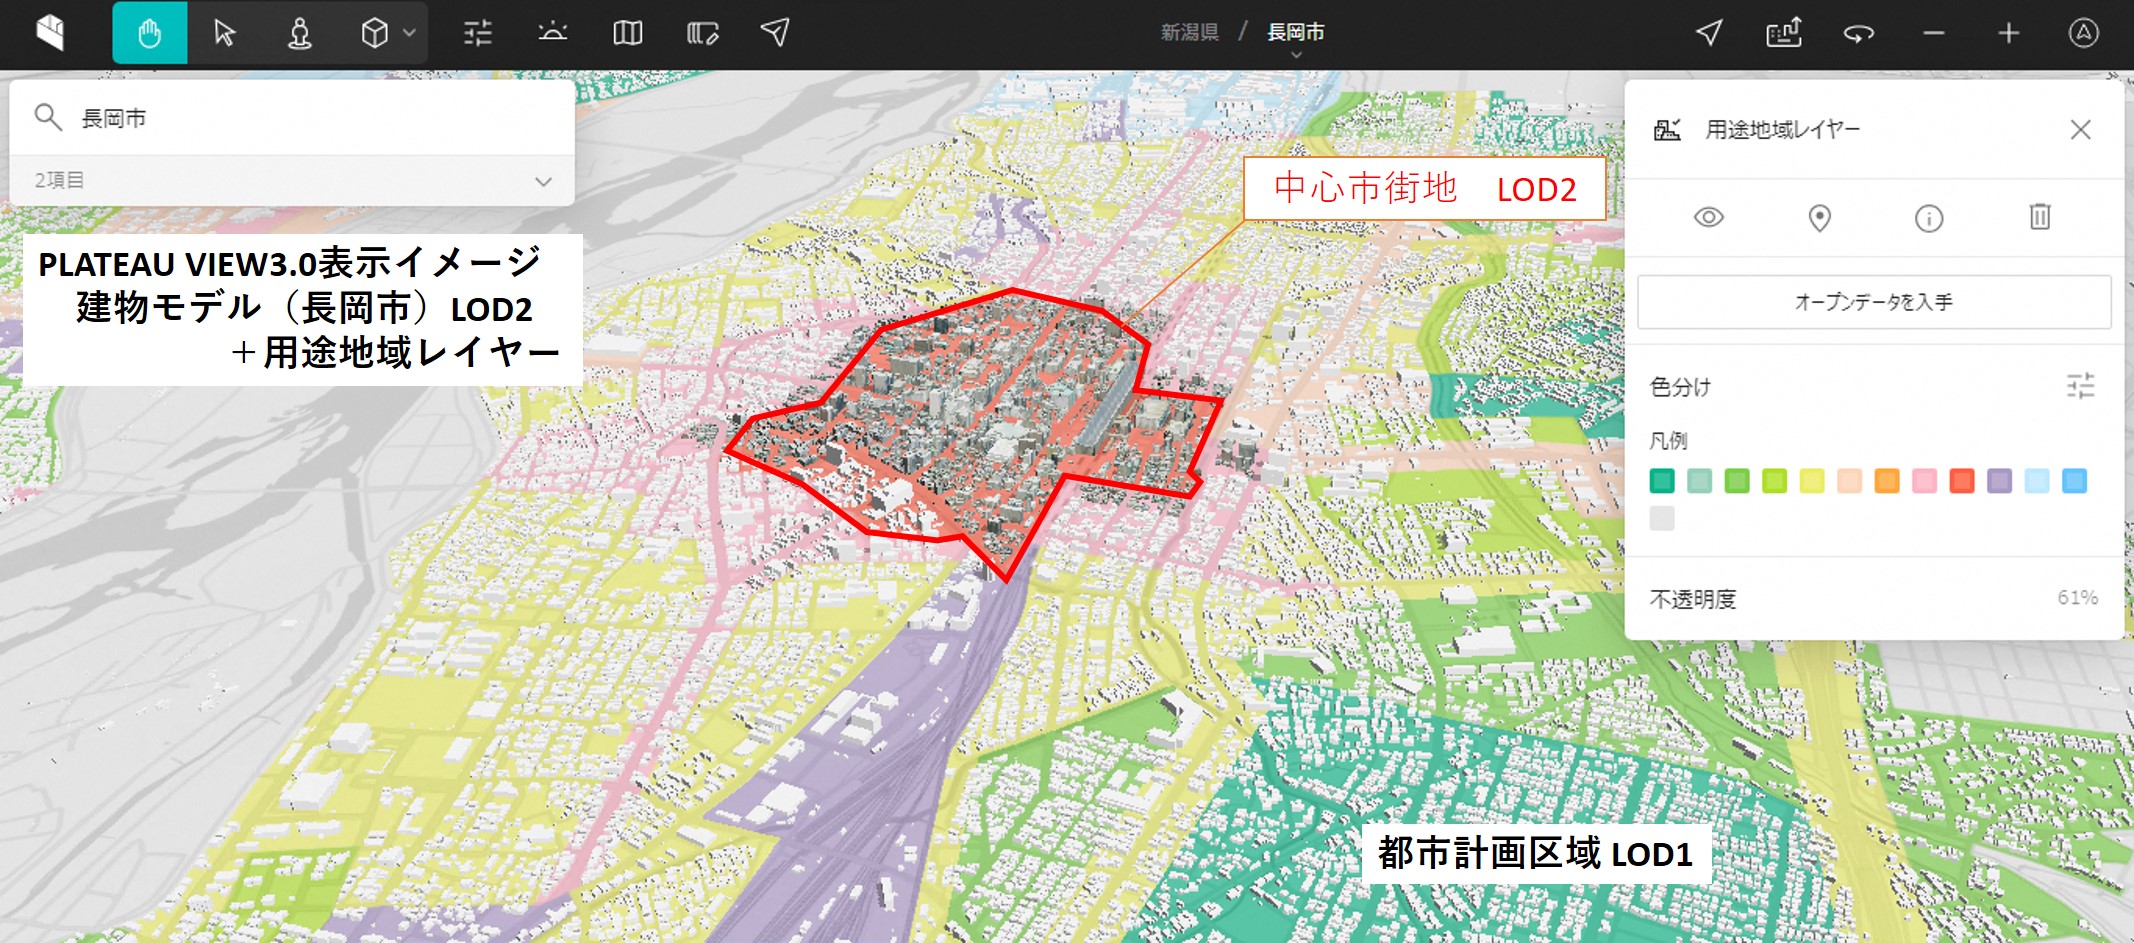Click the share/export screenshot icon
Viewport: 2134px width, 943px height.
click(x=1783, y=33)
